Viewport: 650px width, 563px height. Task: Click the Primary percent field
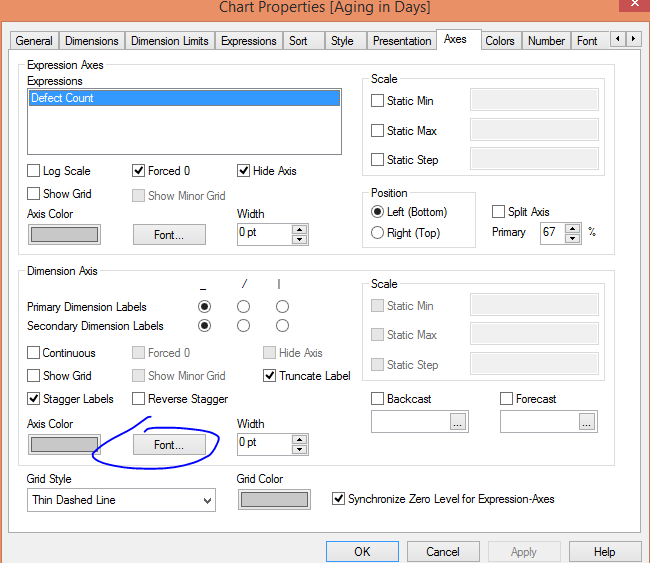pos(553,233)
